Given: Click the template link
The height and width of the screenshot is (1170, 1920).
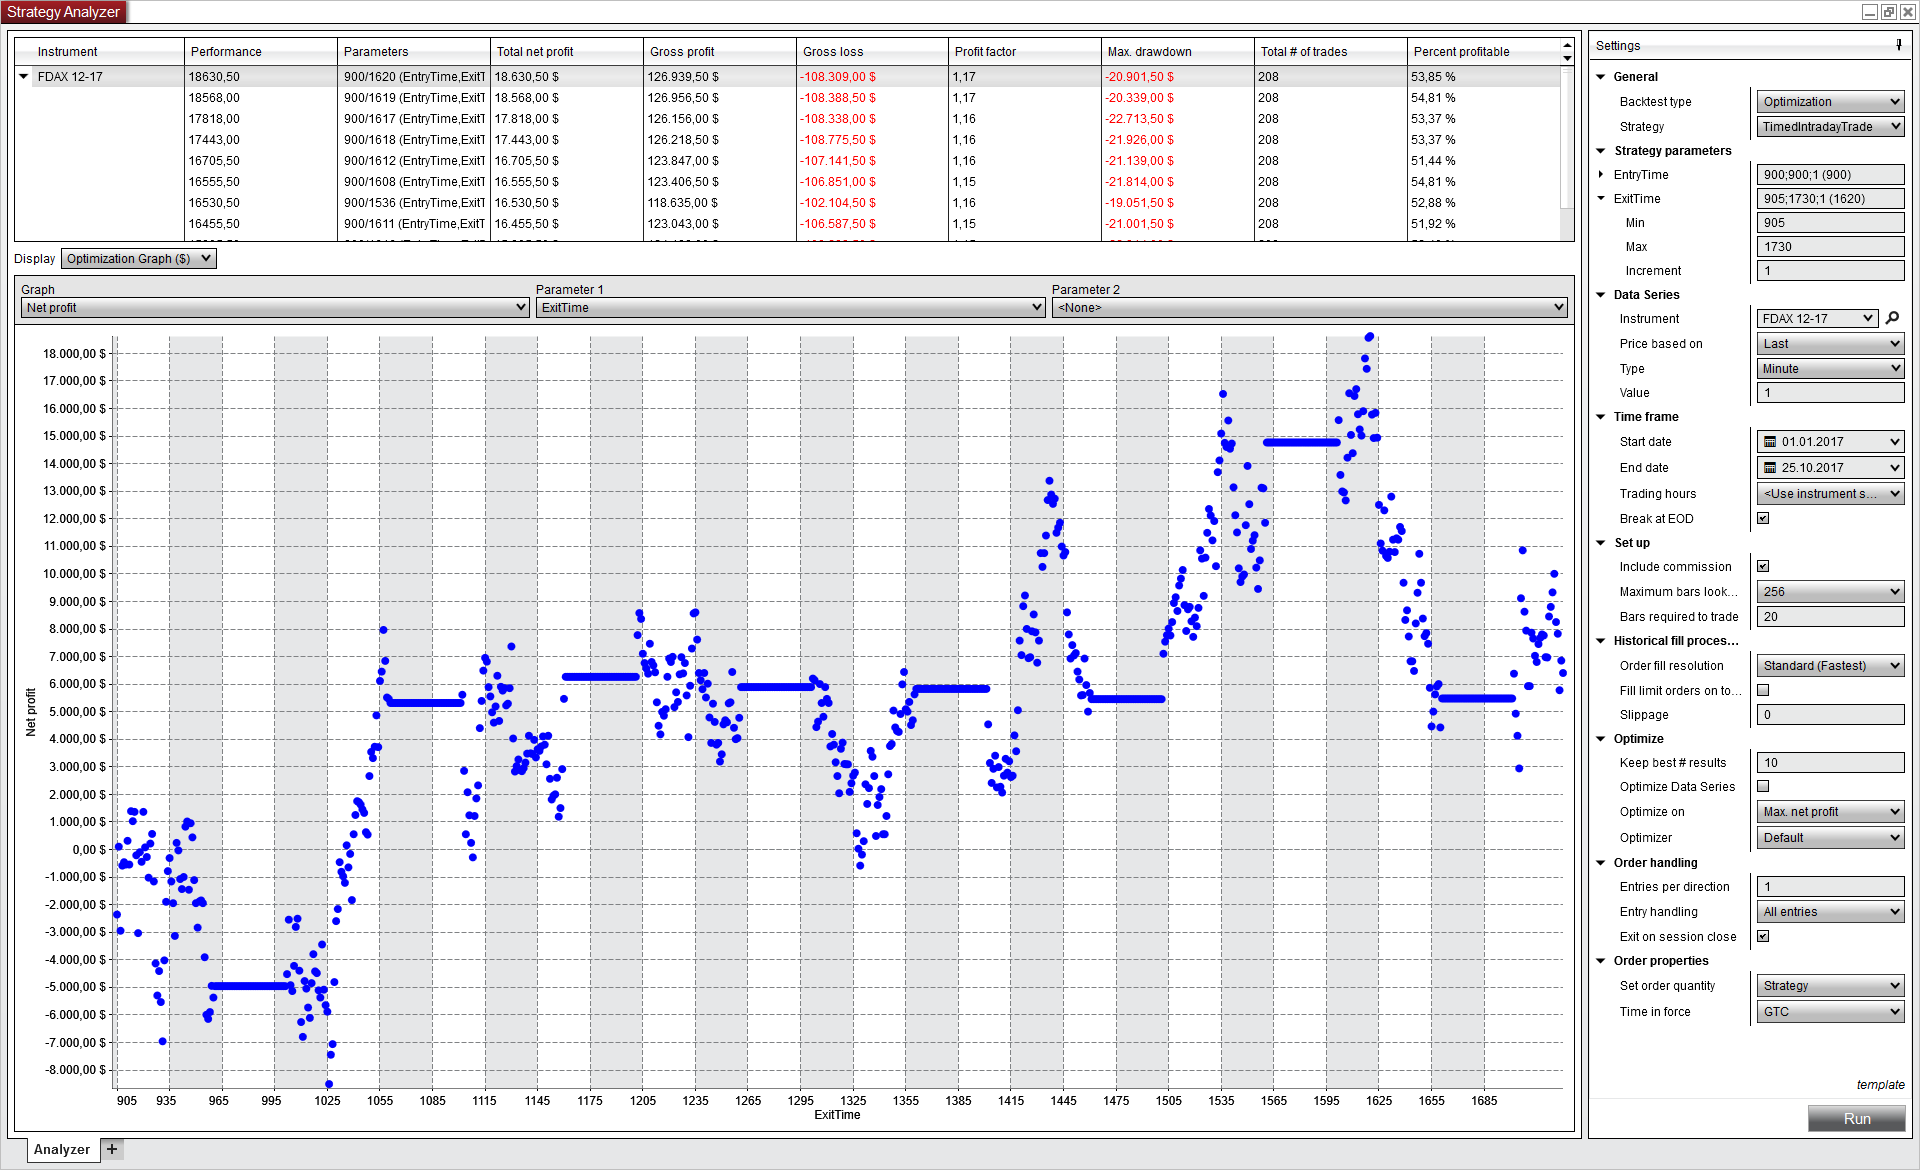Looking at the screenshot, I should point(1880,1085).
